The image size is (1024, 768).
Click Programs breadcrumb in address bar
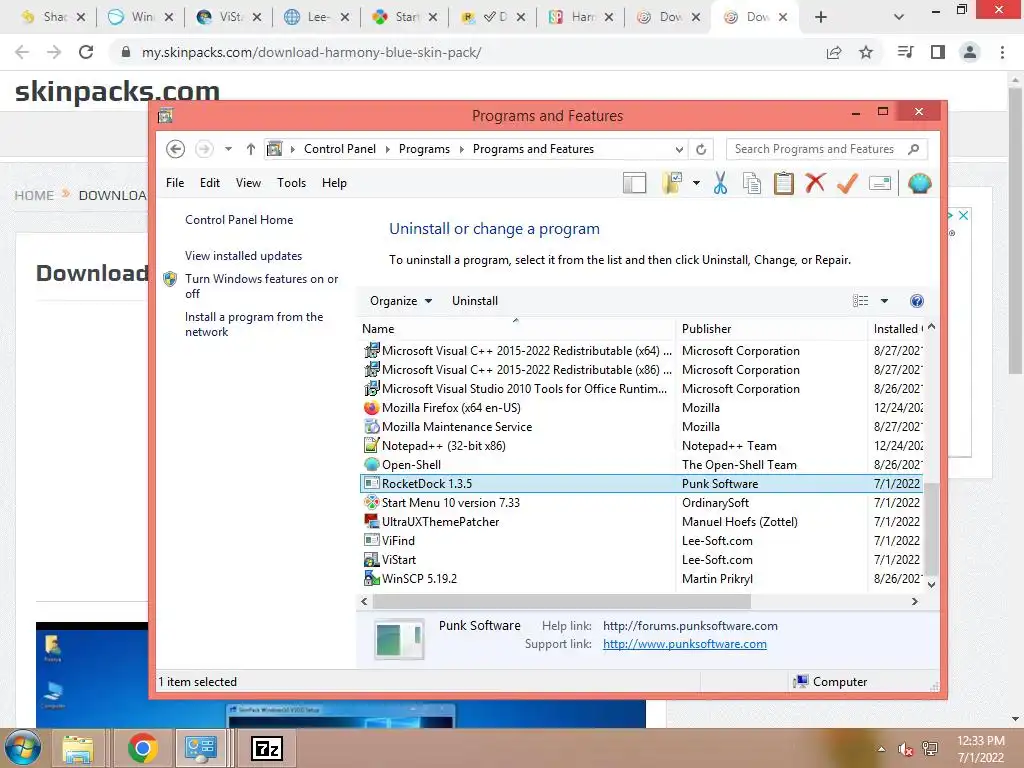[x=424, y=149]
